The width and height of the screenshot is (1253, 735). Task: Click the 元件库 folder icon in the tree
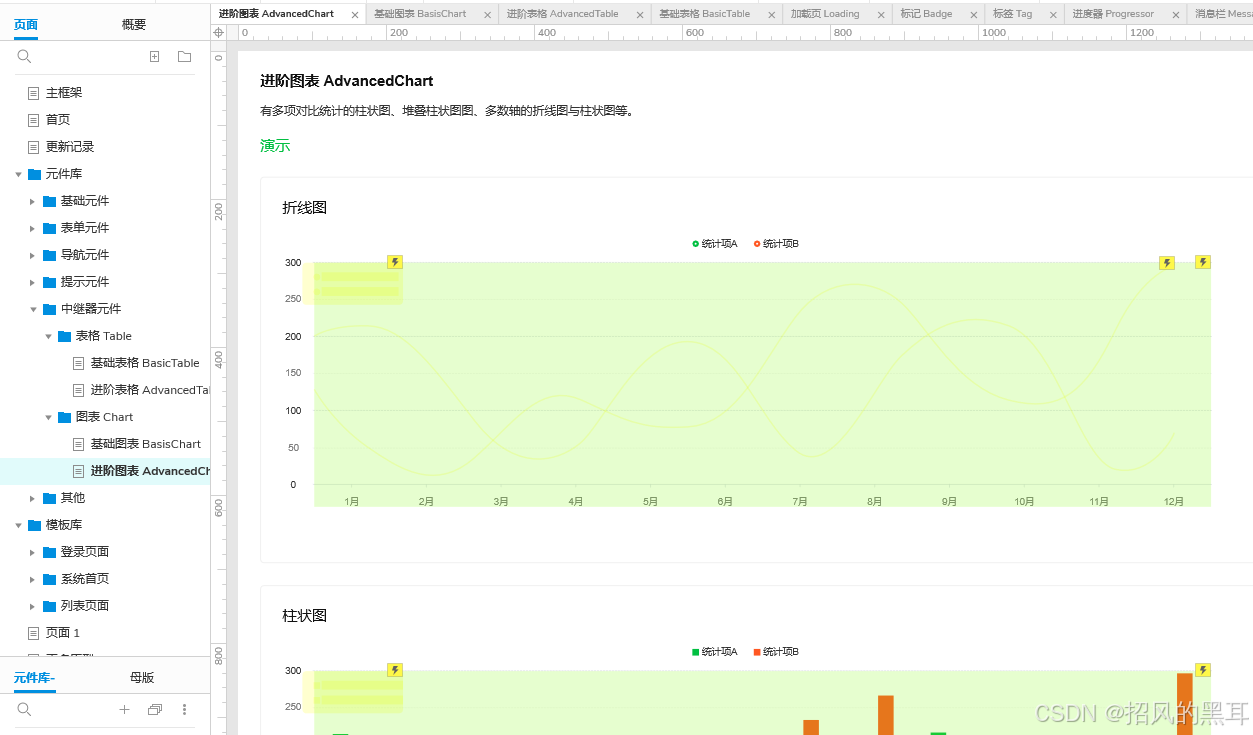point(35,174)
